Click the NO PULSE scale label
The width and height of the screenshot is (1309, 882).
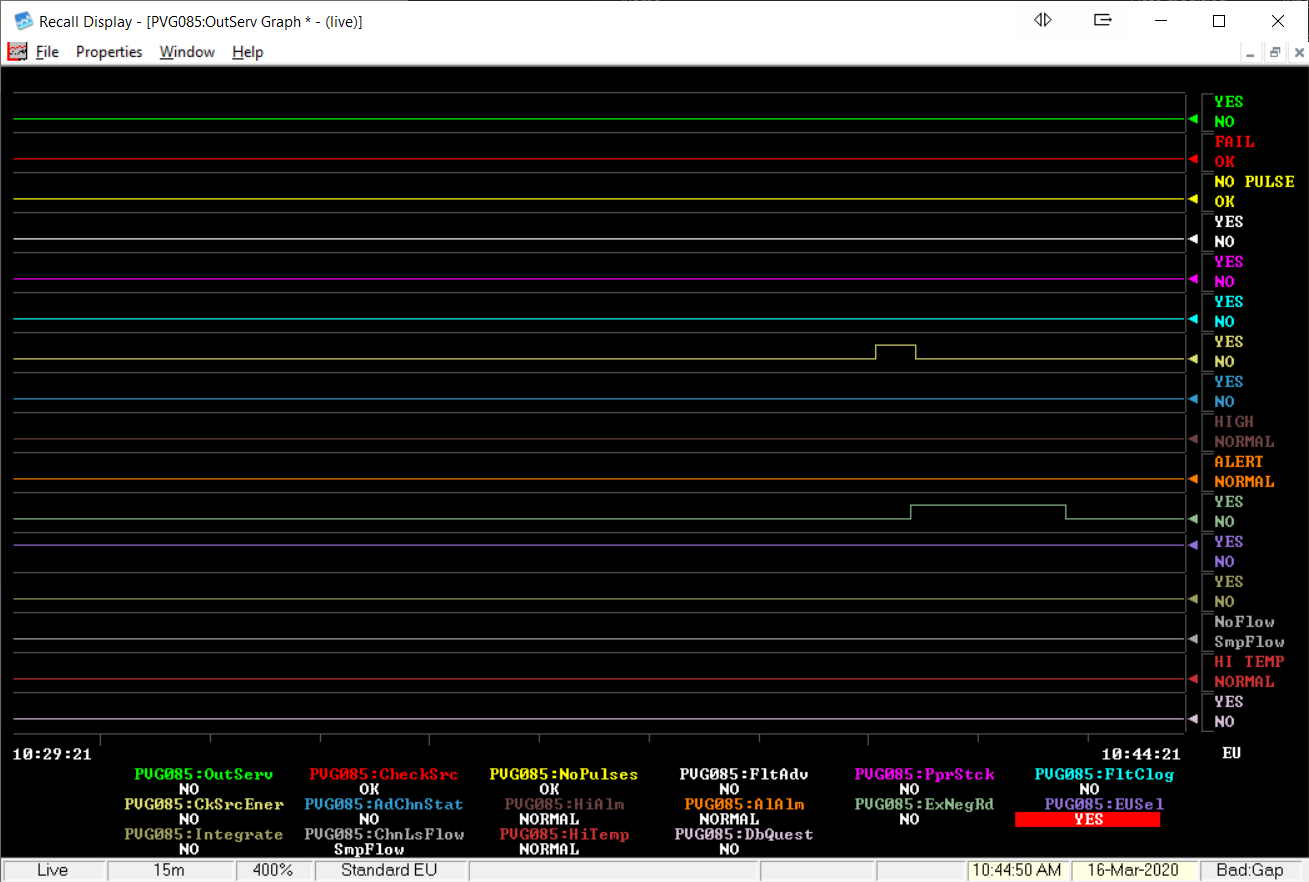1254,182
